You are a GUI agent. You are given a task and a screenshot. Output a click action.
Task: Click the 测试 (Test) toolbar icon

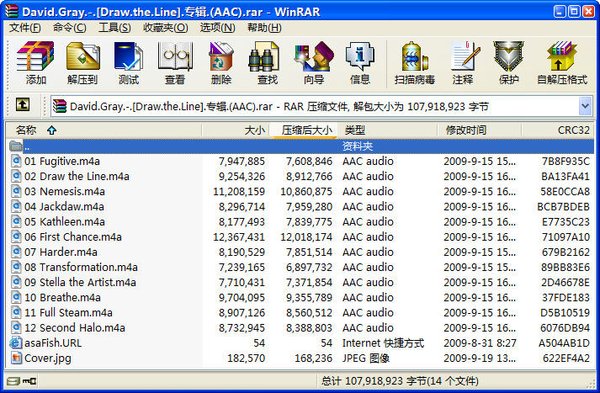[x=128, y=56]
